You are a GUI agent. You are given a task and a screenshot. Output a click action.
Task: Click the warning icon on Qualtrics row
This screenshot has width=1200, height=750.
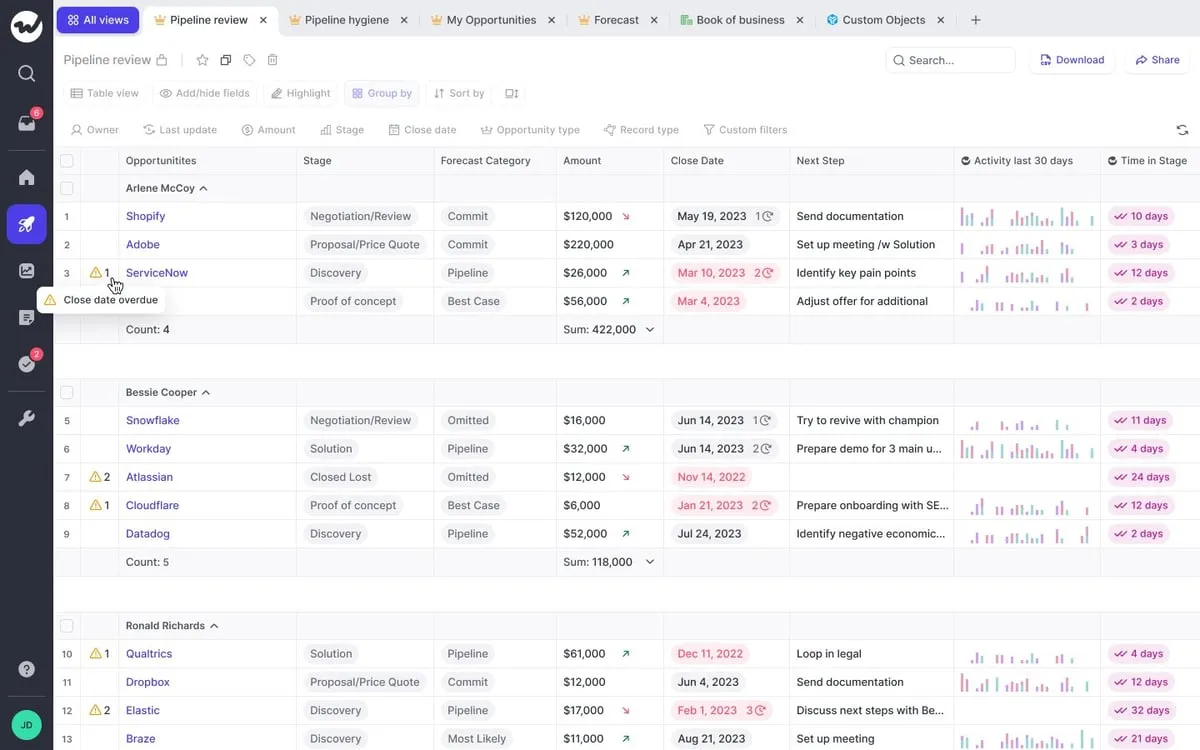point(96,653)
